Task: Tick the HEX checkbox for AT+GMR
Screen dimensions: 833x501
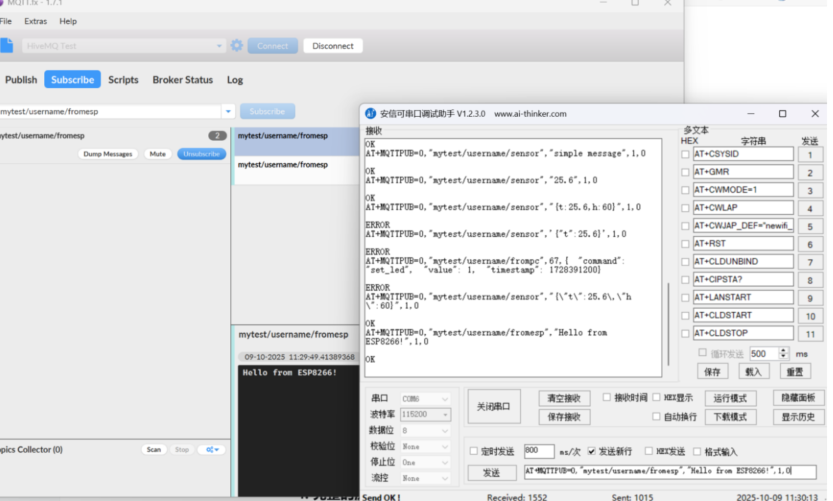Action: click(685, 172)
